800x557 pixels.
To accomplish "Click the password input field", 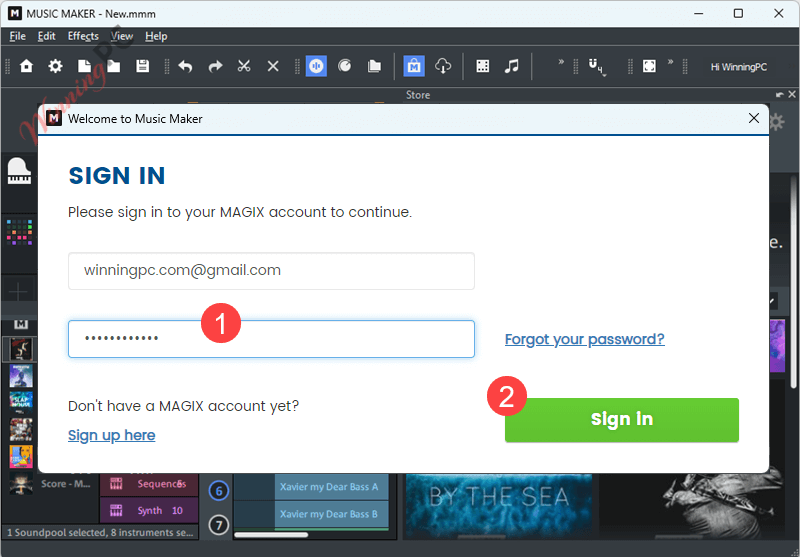I will click(x=271, y=339).
